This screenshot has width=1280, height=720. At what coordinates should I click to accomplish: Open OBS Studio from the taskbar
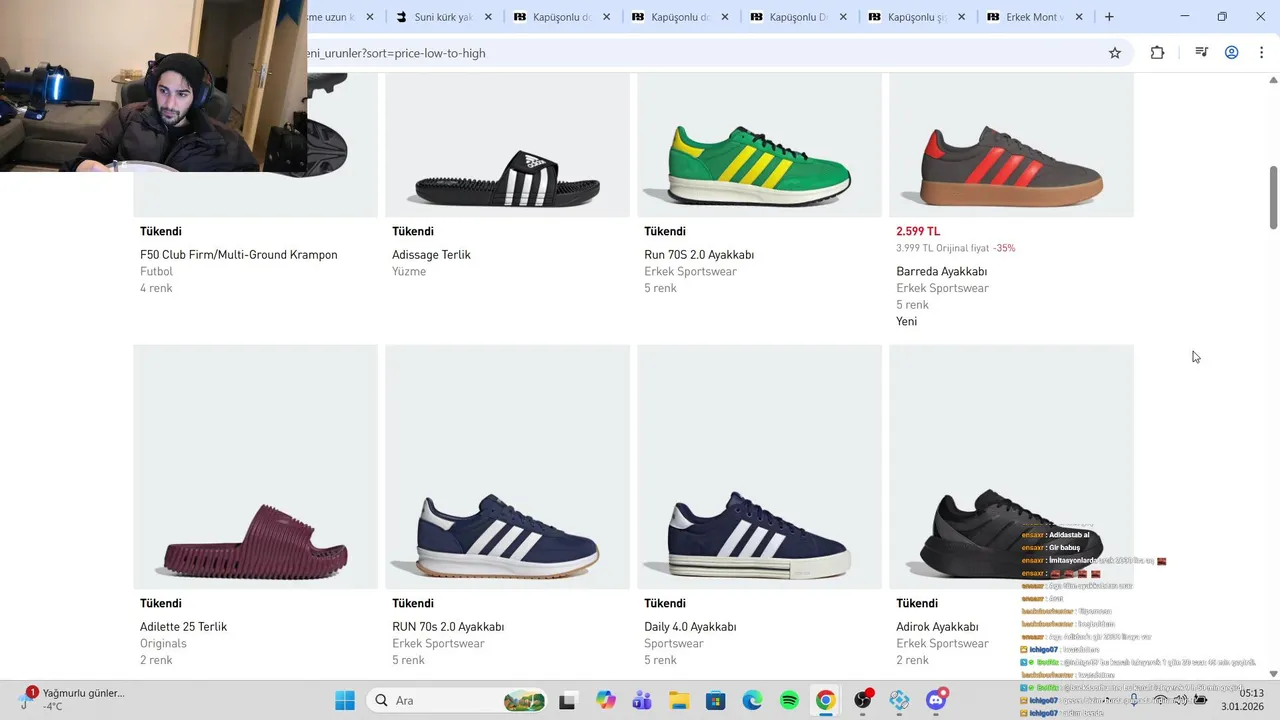click(x=863, y=700)
